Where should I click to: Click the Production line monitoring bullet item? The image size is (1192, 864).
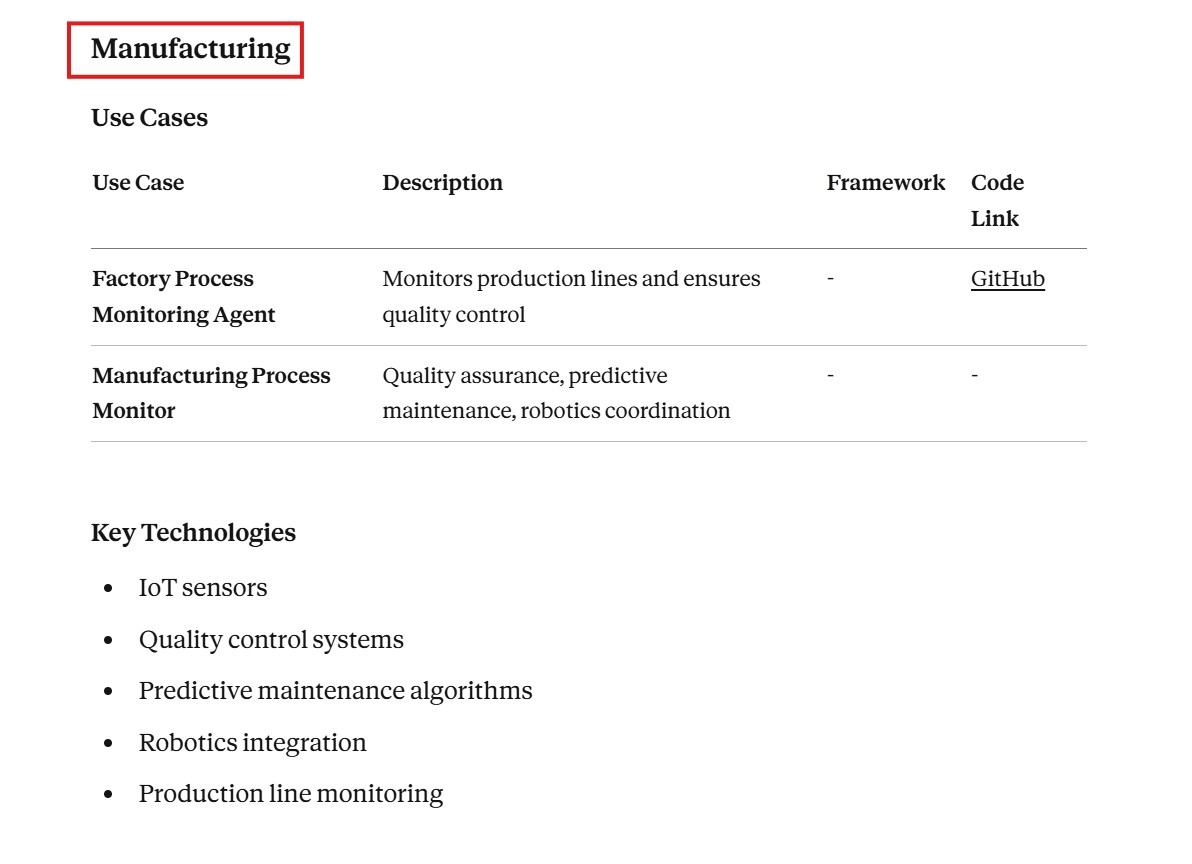(290, 794)
